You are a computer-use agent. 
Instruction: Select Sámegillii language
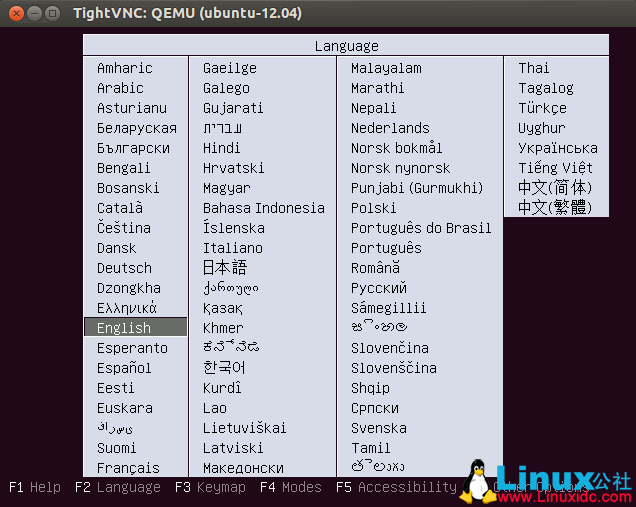click(389, 307)
